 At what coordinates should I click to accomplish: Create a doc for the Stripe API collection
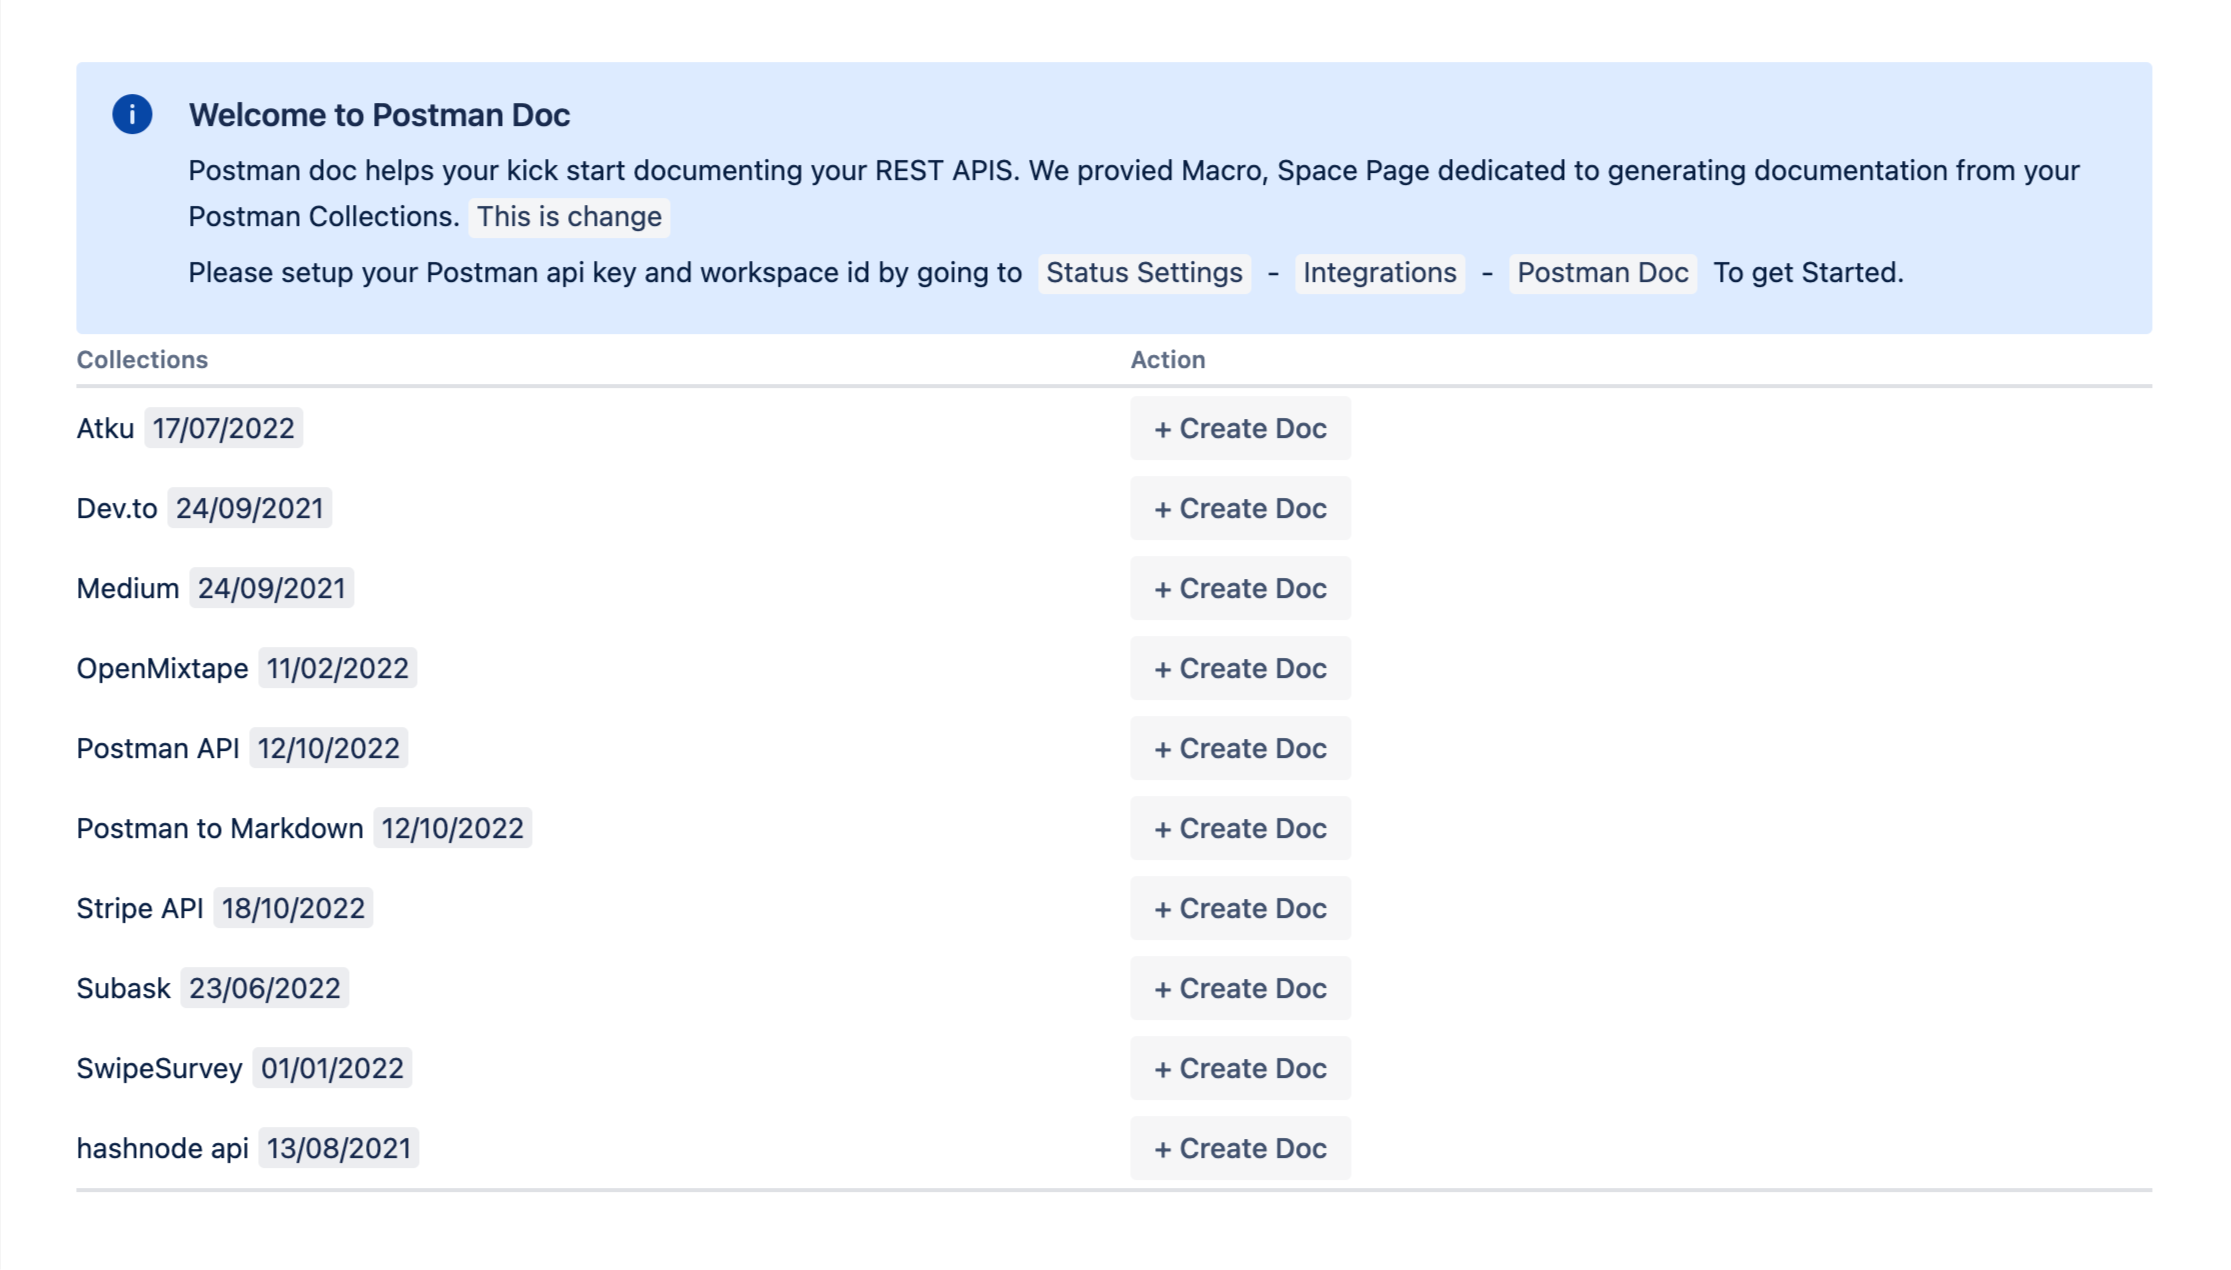[x=1240, y=908]
